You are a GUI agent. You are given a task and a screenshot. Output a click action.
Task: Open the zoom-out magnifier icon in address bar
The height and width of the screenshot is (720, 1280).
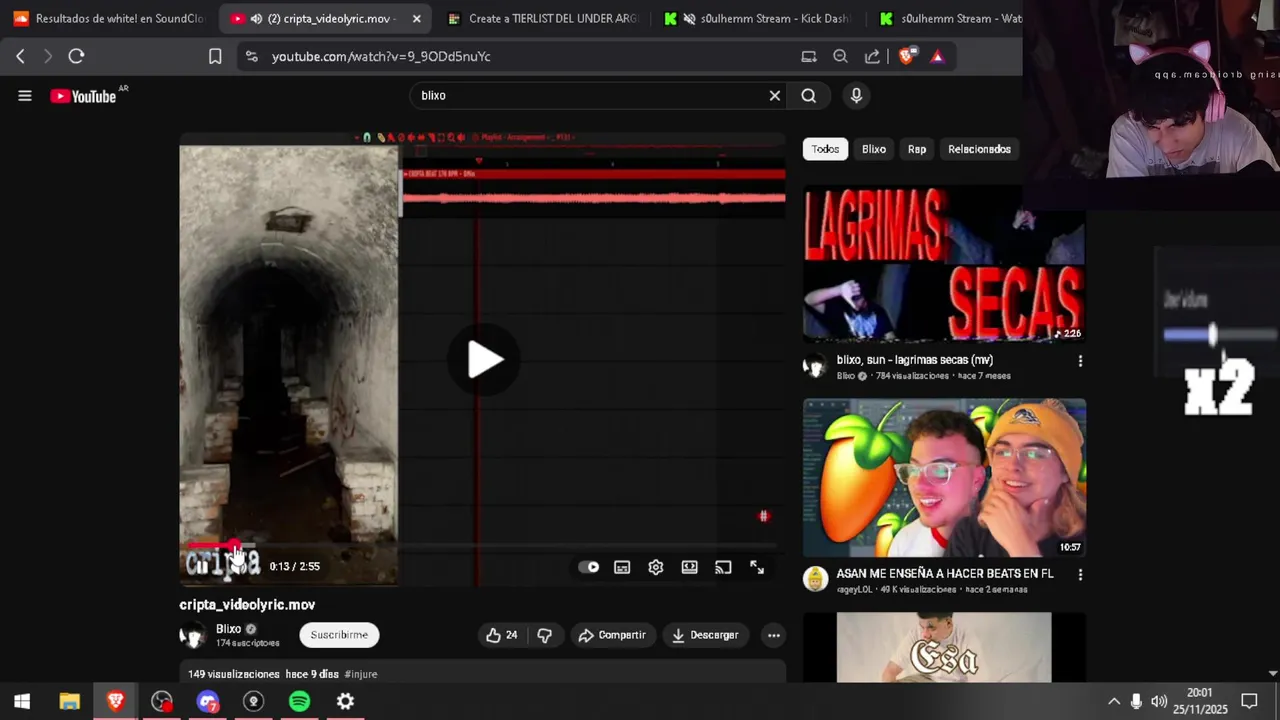coord(841,57)
